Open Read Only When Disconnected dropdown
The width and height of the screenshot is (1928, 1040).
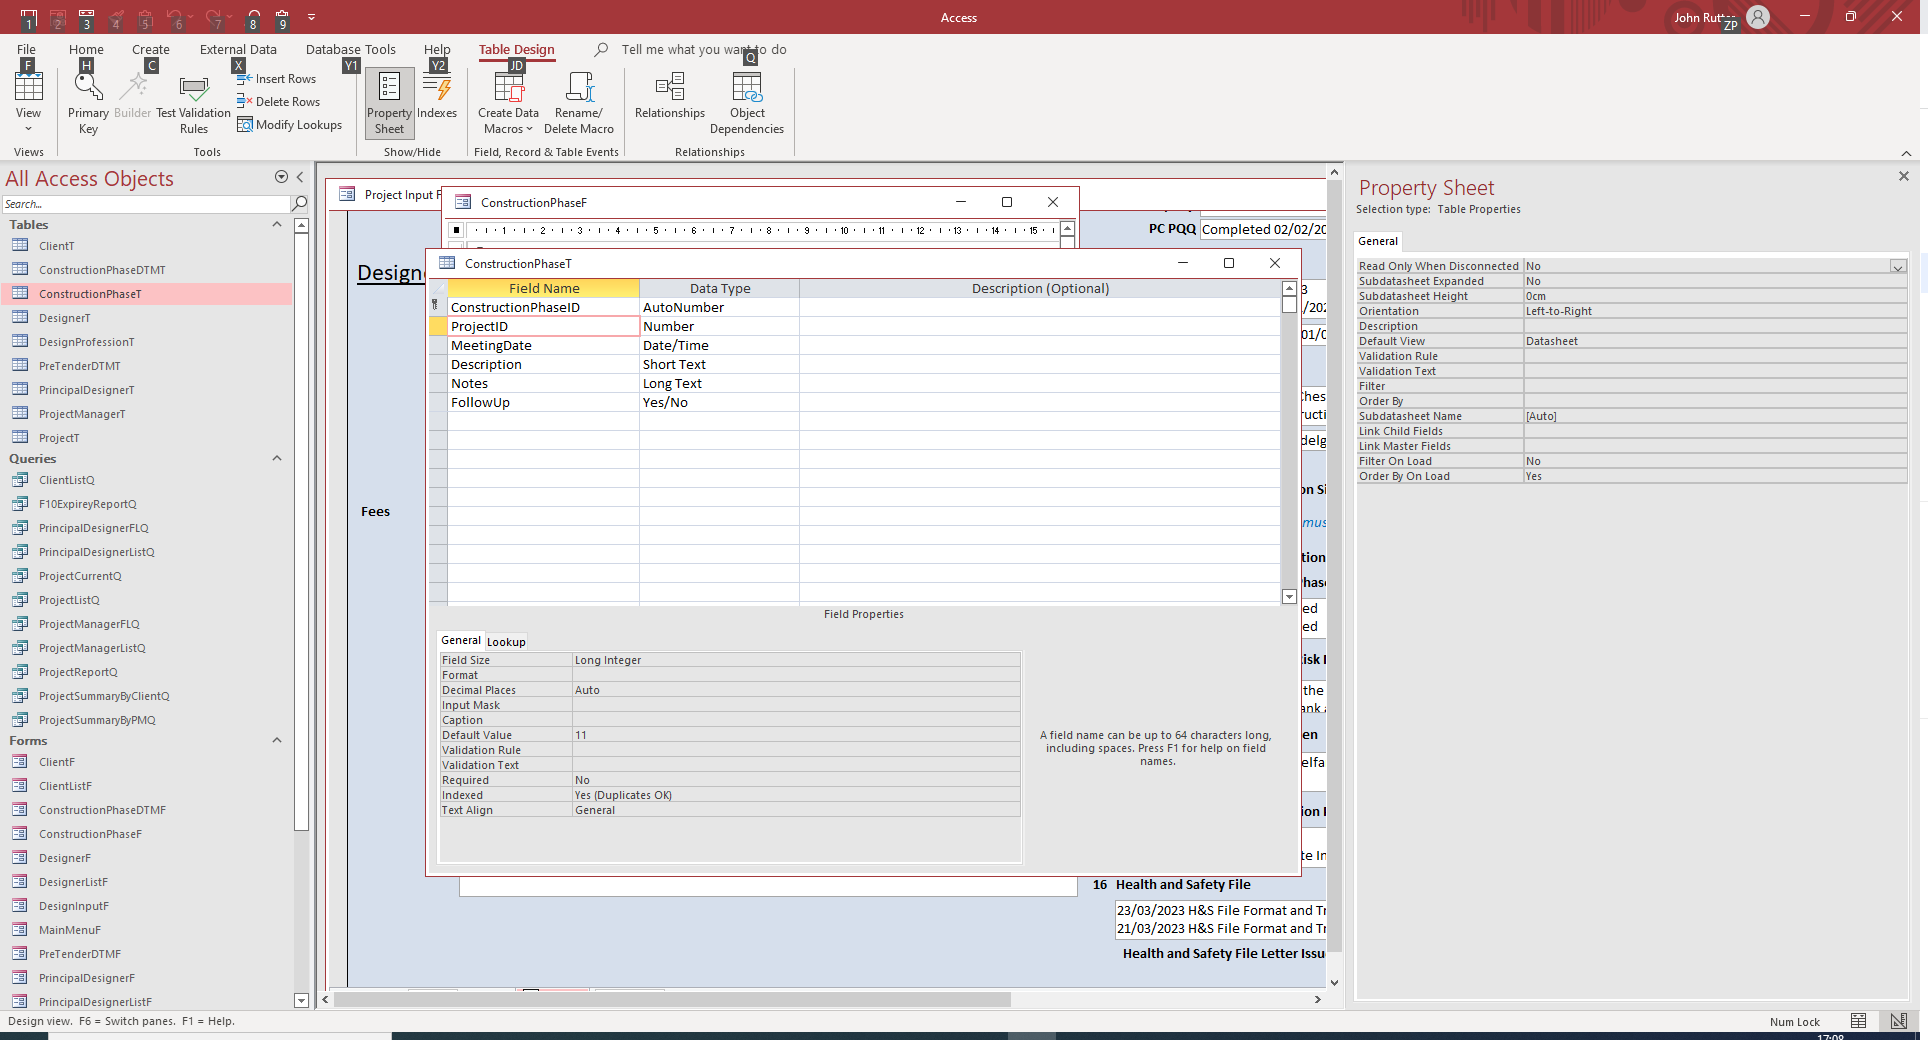click(x=1898, y=266)
